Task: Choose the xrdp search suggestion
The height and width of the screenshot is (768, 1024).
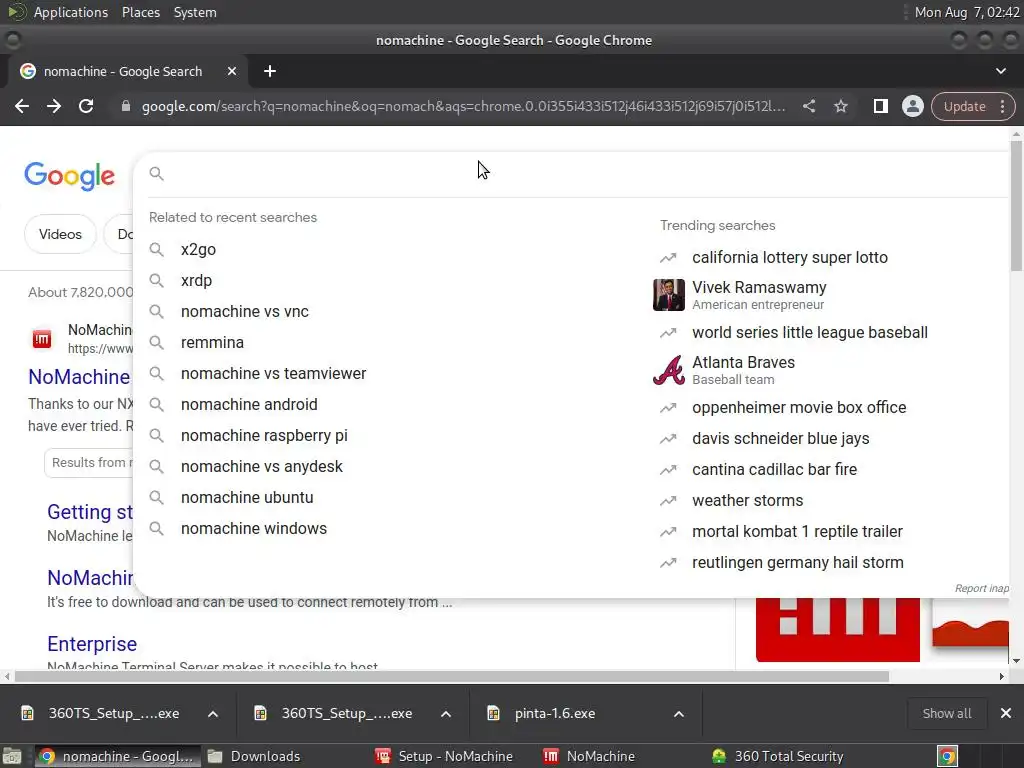Action: point(196,281)
